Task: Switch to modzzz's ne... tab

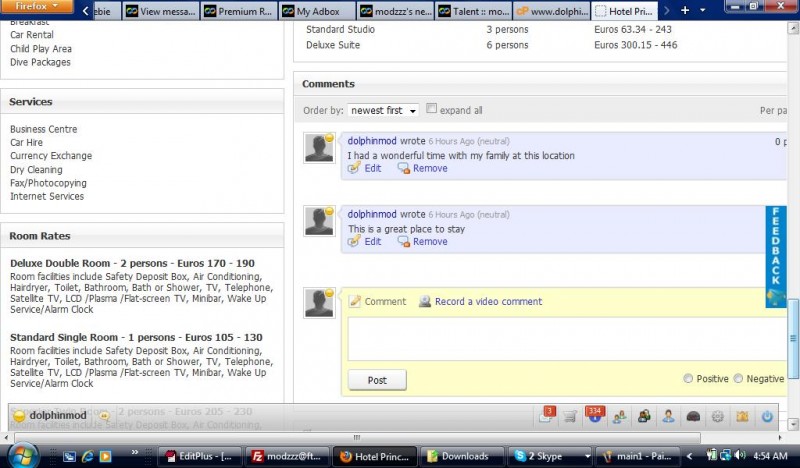Action: point(395,11)
